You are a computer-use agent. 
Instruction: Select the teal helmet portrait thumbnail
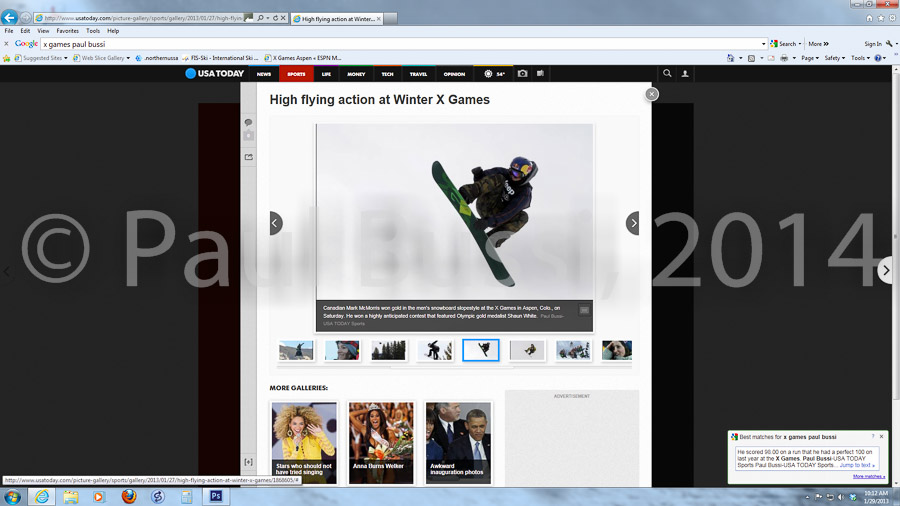(x=342, y=350)
